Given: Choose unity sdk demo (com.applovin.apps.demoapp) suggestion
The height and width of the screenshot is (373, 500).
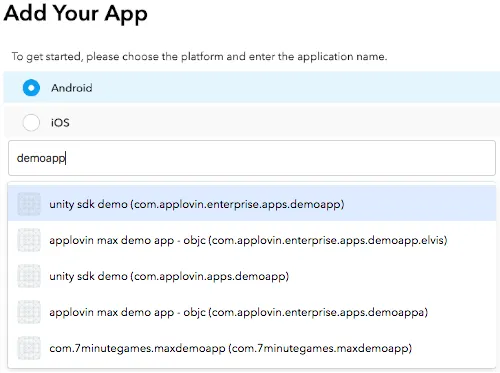Looking at the screenshot, I should point(252,276).
